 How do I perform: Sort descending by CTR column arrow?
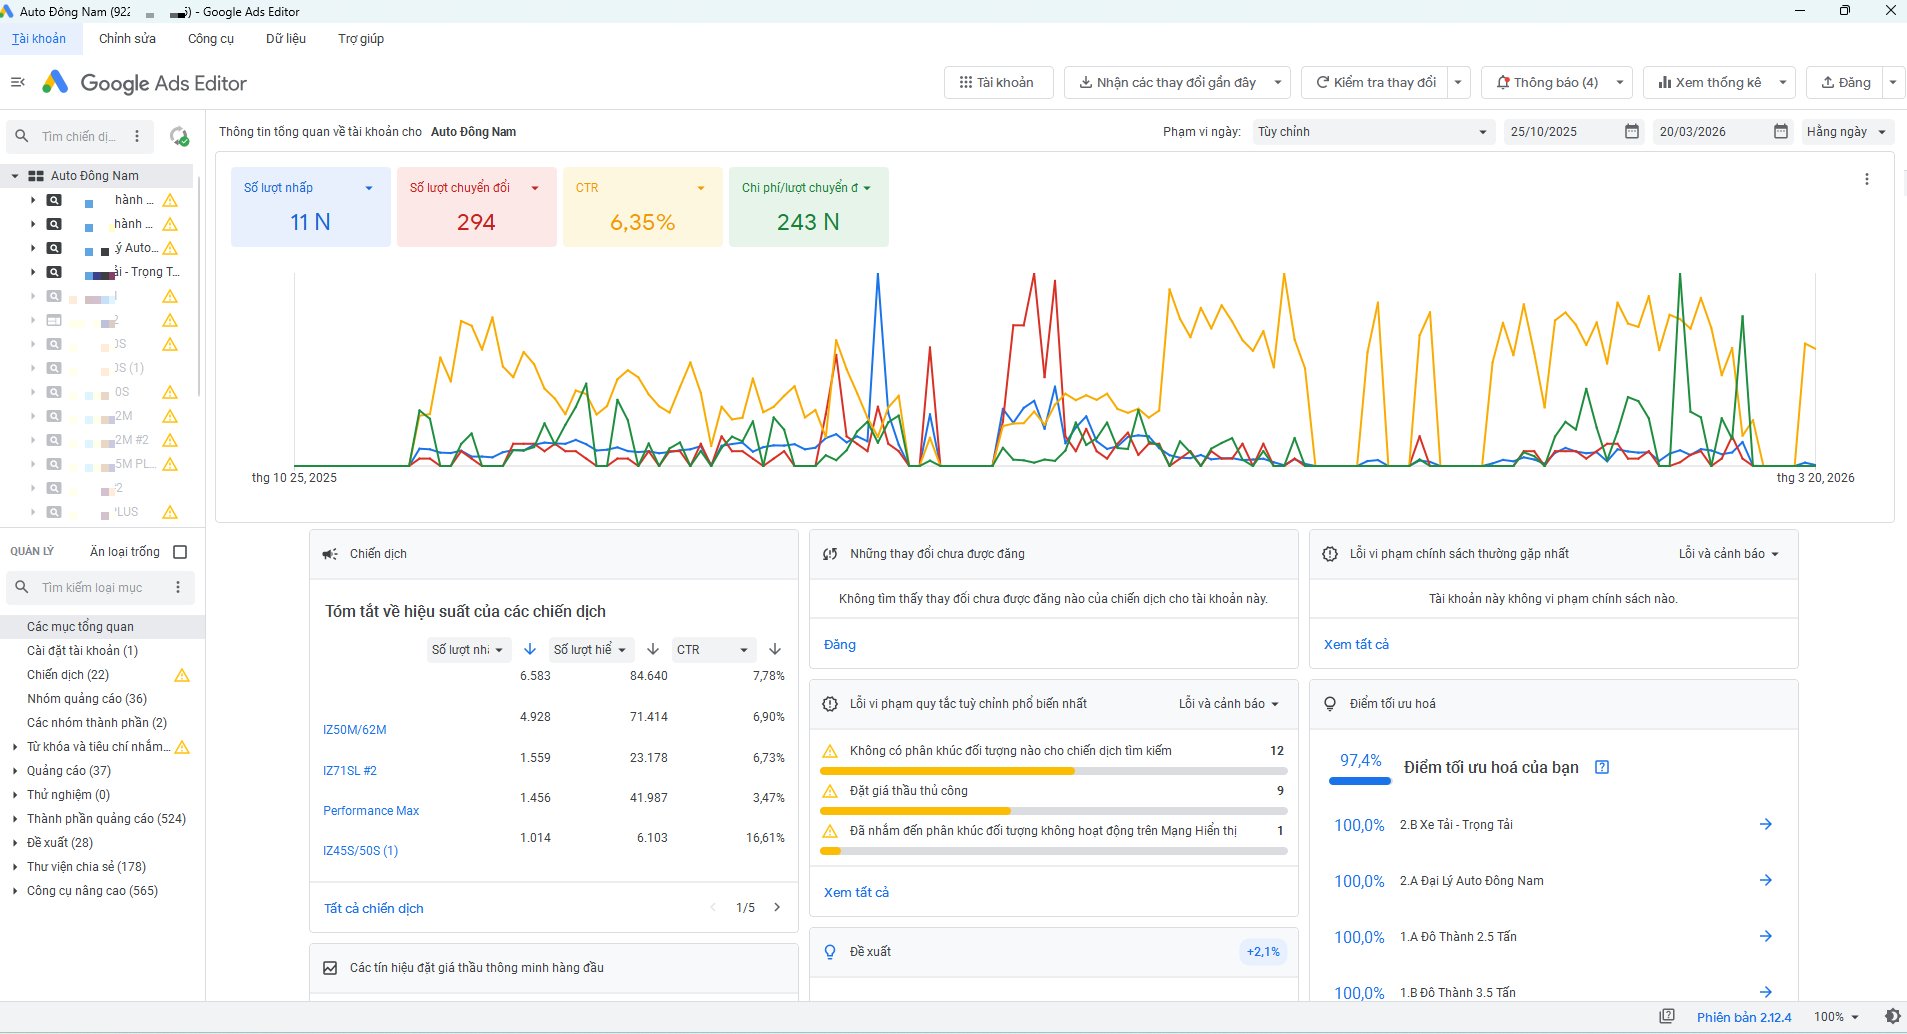click(775, 649)
